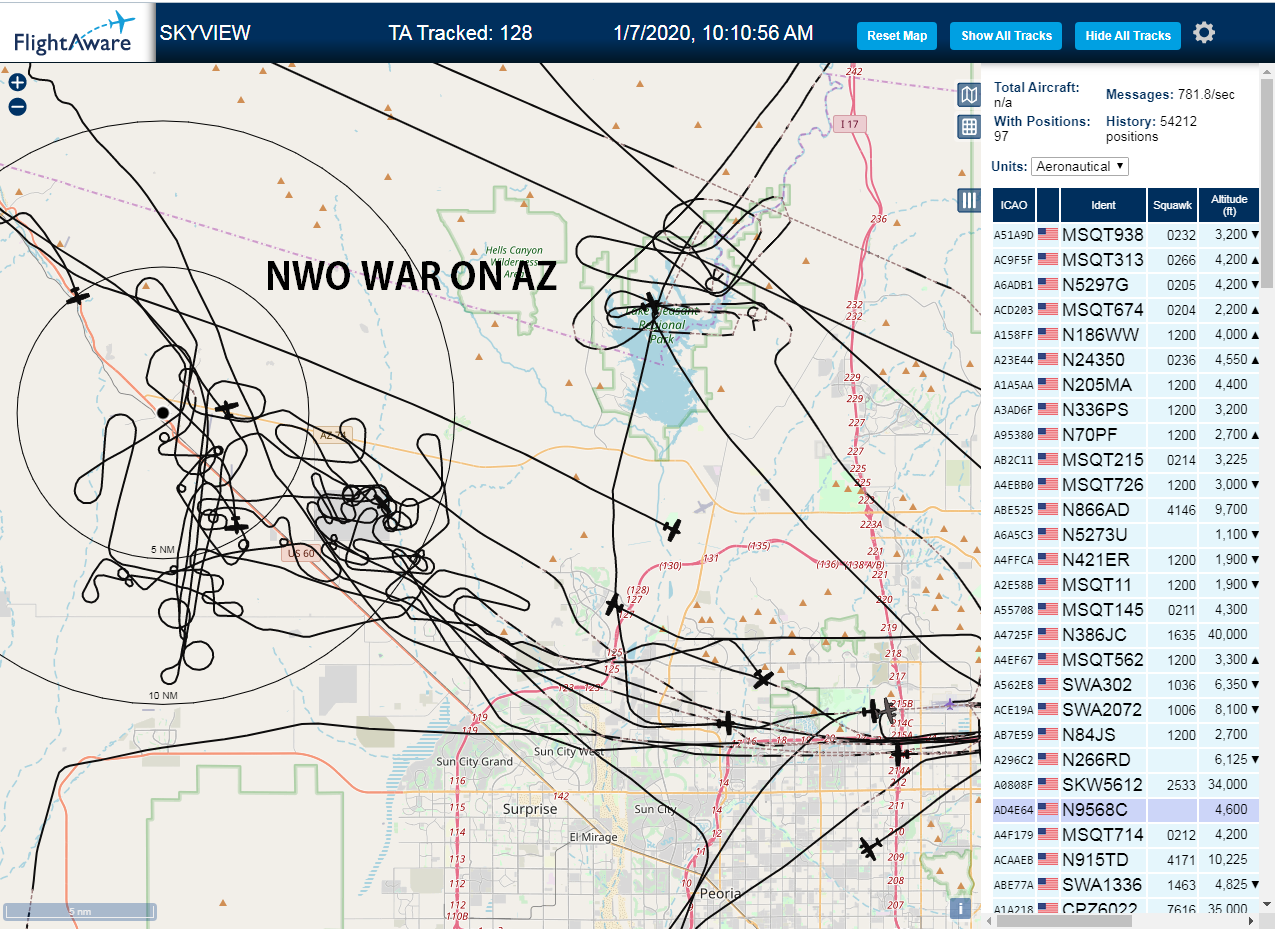Viewport: 1275px width, 929px height.
Task: Sort by Altitude (ft) column header
Action: coord(1230,205)
